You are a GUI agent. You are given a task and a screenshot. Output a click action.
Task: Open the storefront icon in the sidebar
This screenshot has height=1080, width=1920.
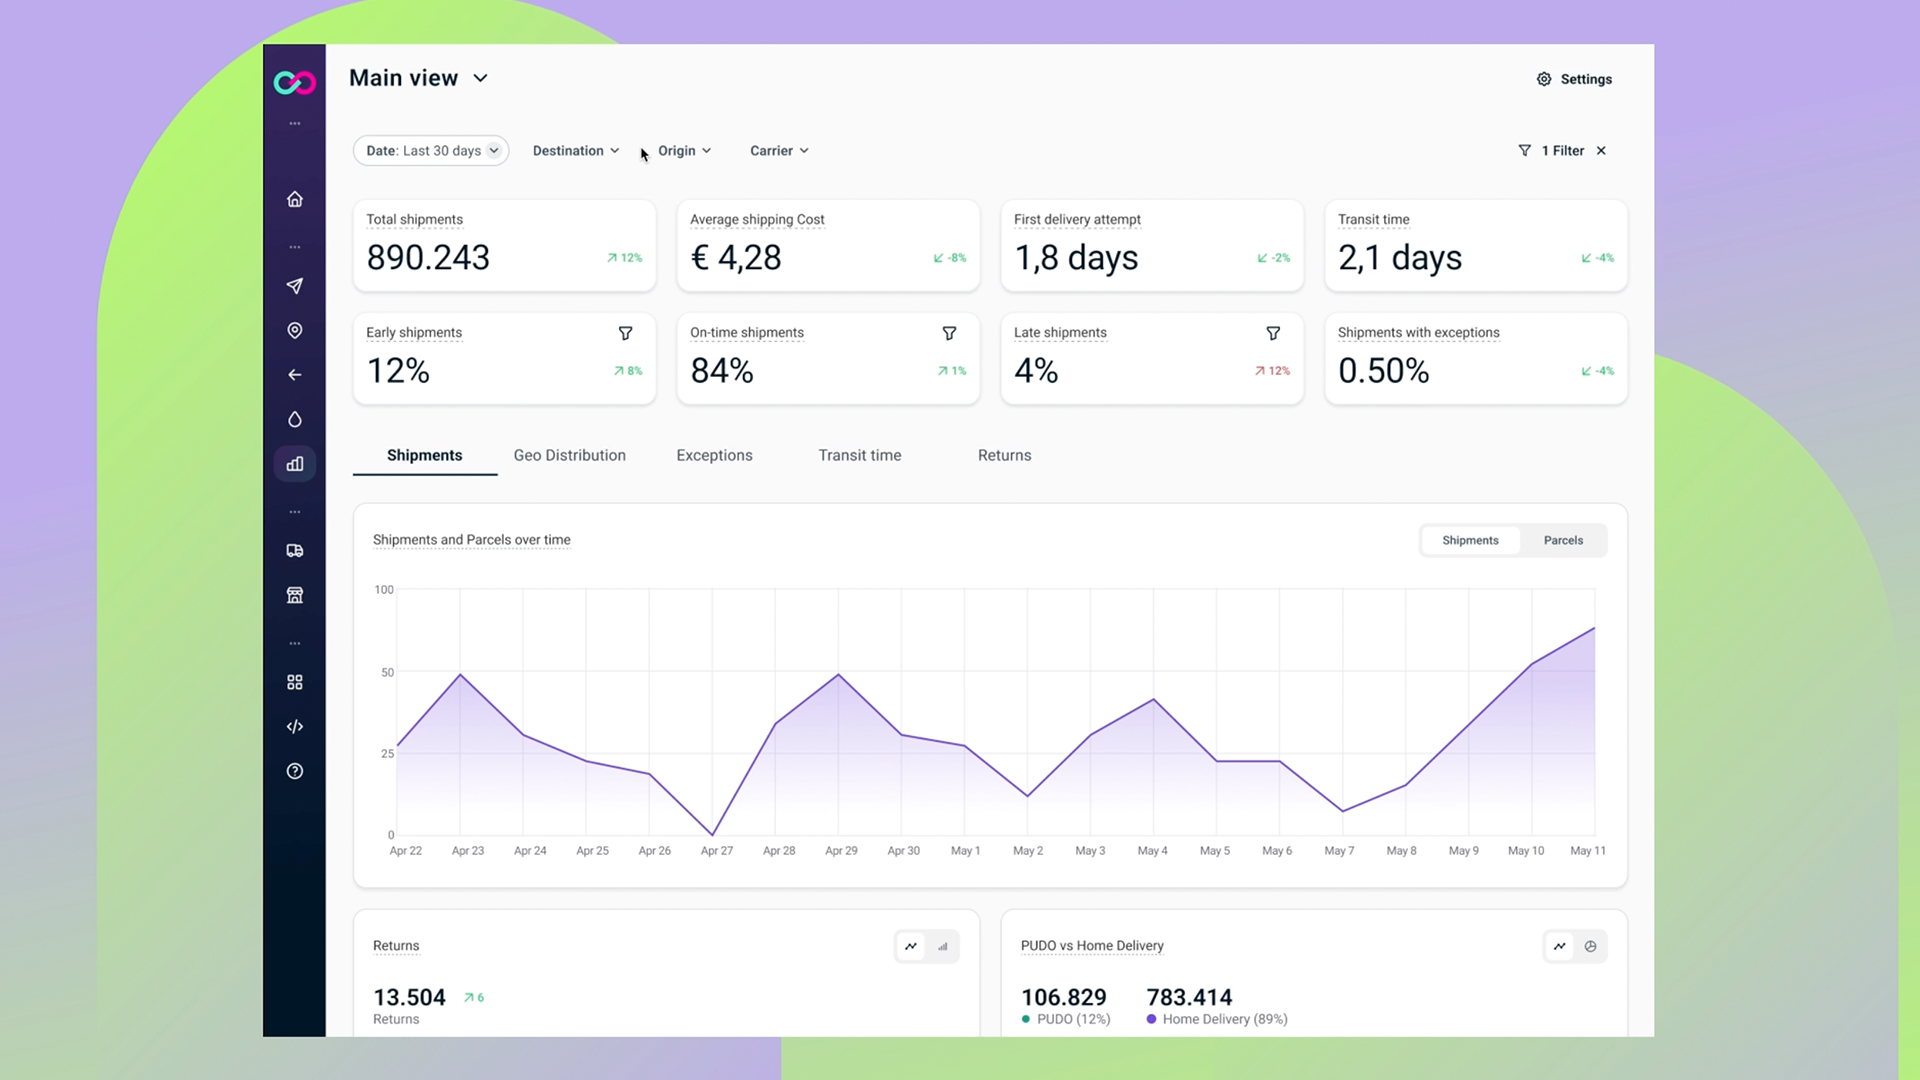[294, 595]
